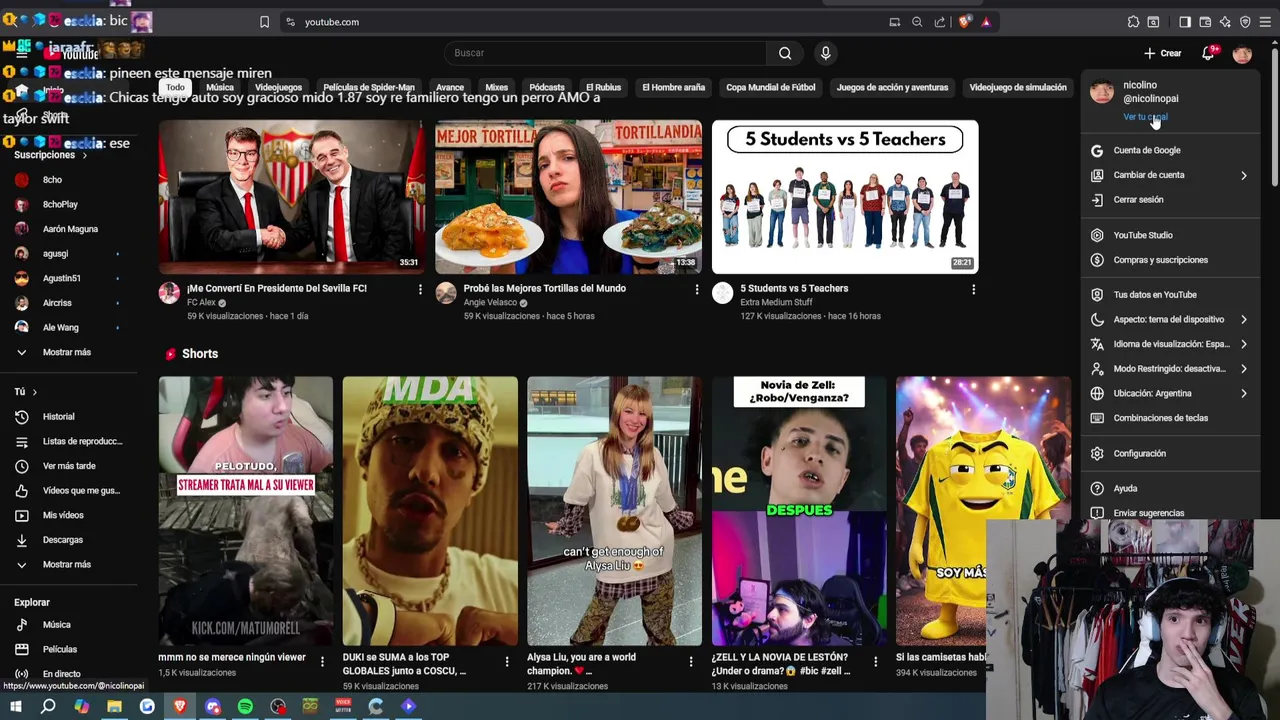The image size is (1280, 720).
Task: Click the Windows Start button
Action: [x=15, y=707]
